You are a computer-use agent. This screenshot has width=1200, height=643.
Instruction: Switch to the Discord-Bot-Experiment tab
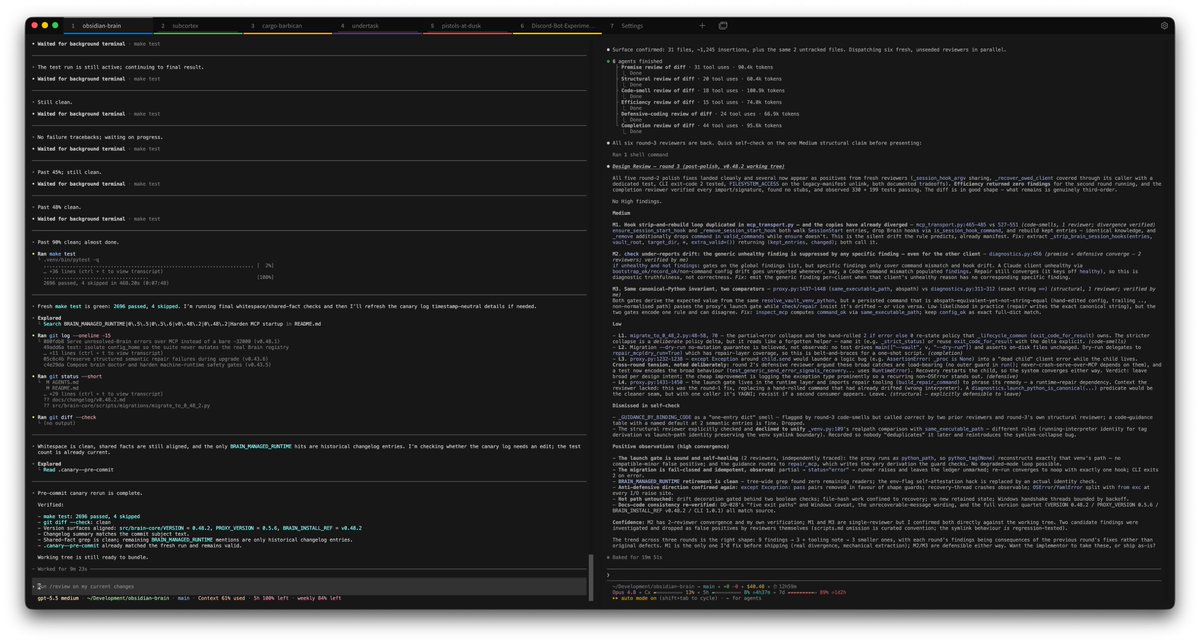pyautogui.click(x=559, y=25)
